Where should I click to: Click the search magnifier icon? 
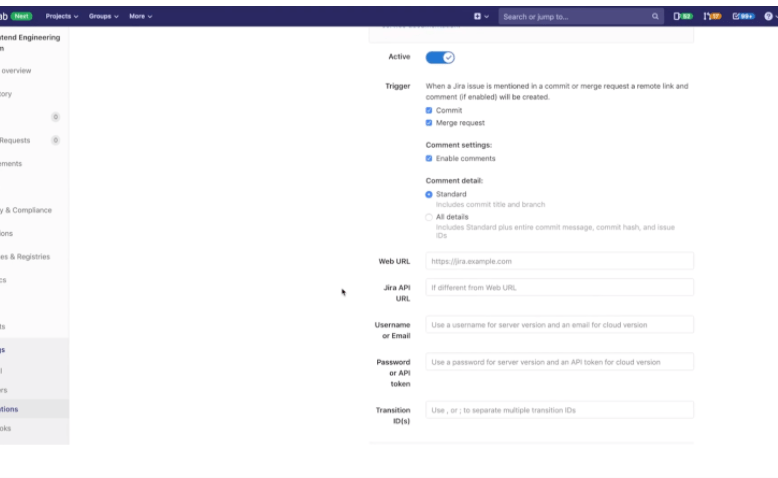tap(655, 17)
